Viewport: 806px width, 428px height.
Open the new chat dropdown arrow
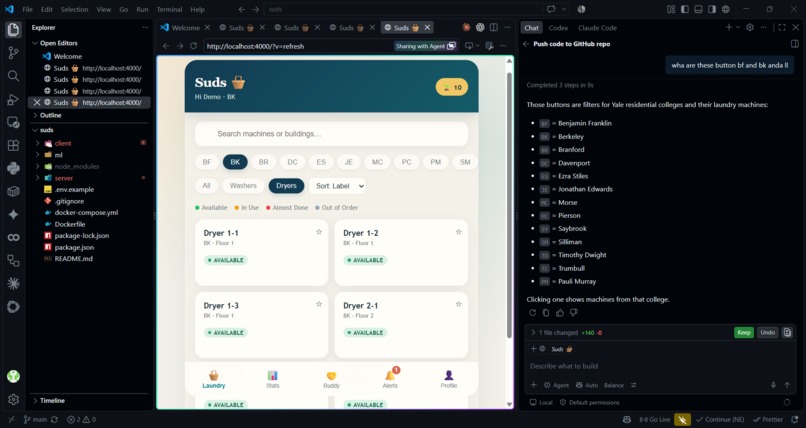tap(738, 27)
